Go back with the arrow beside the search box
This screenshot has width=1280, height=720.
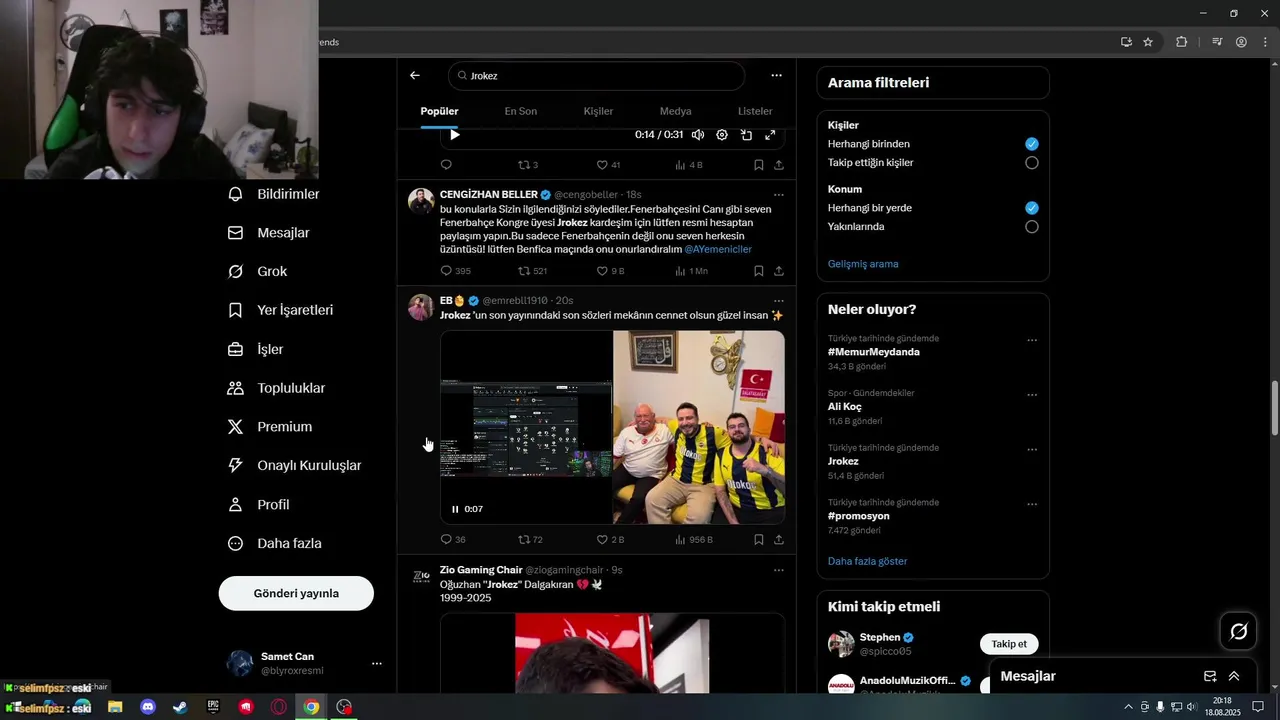[415, 75]
